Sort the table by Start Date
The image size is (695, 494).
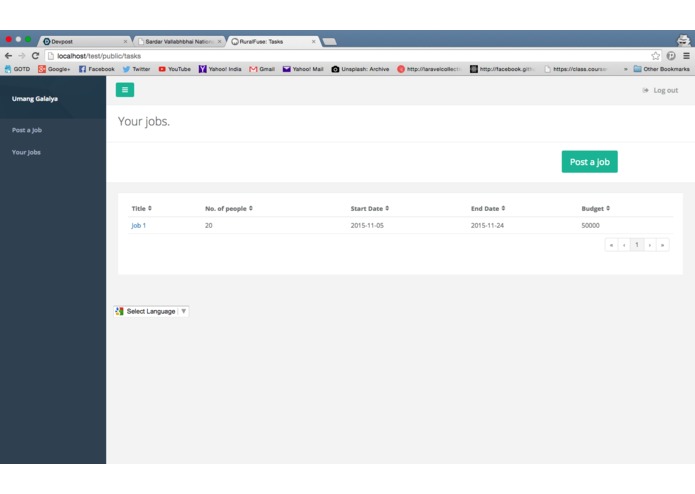(370, 208)
